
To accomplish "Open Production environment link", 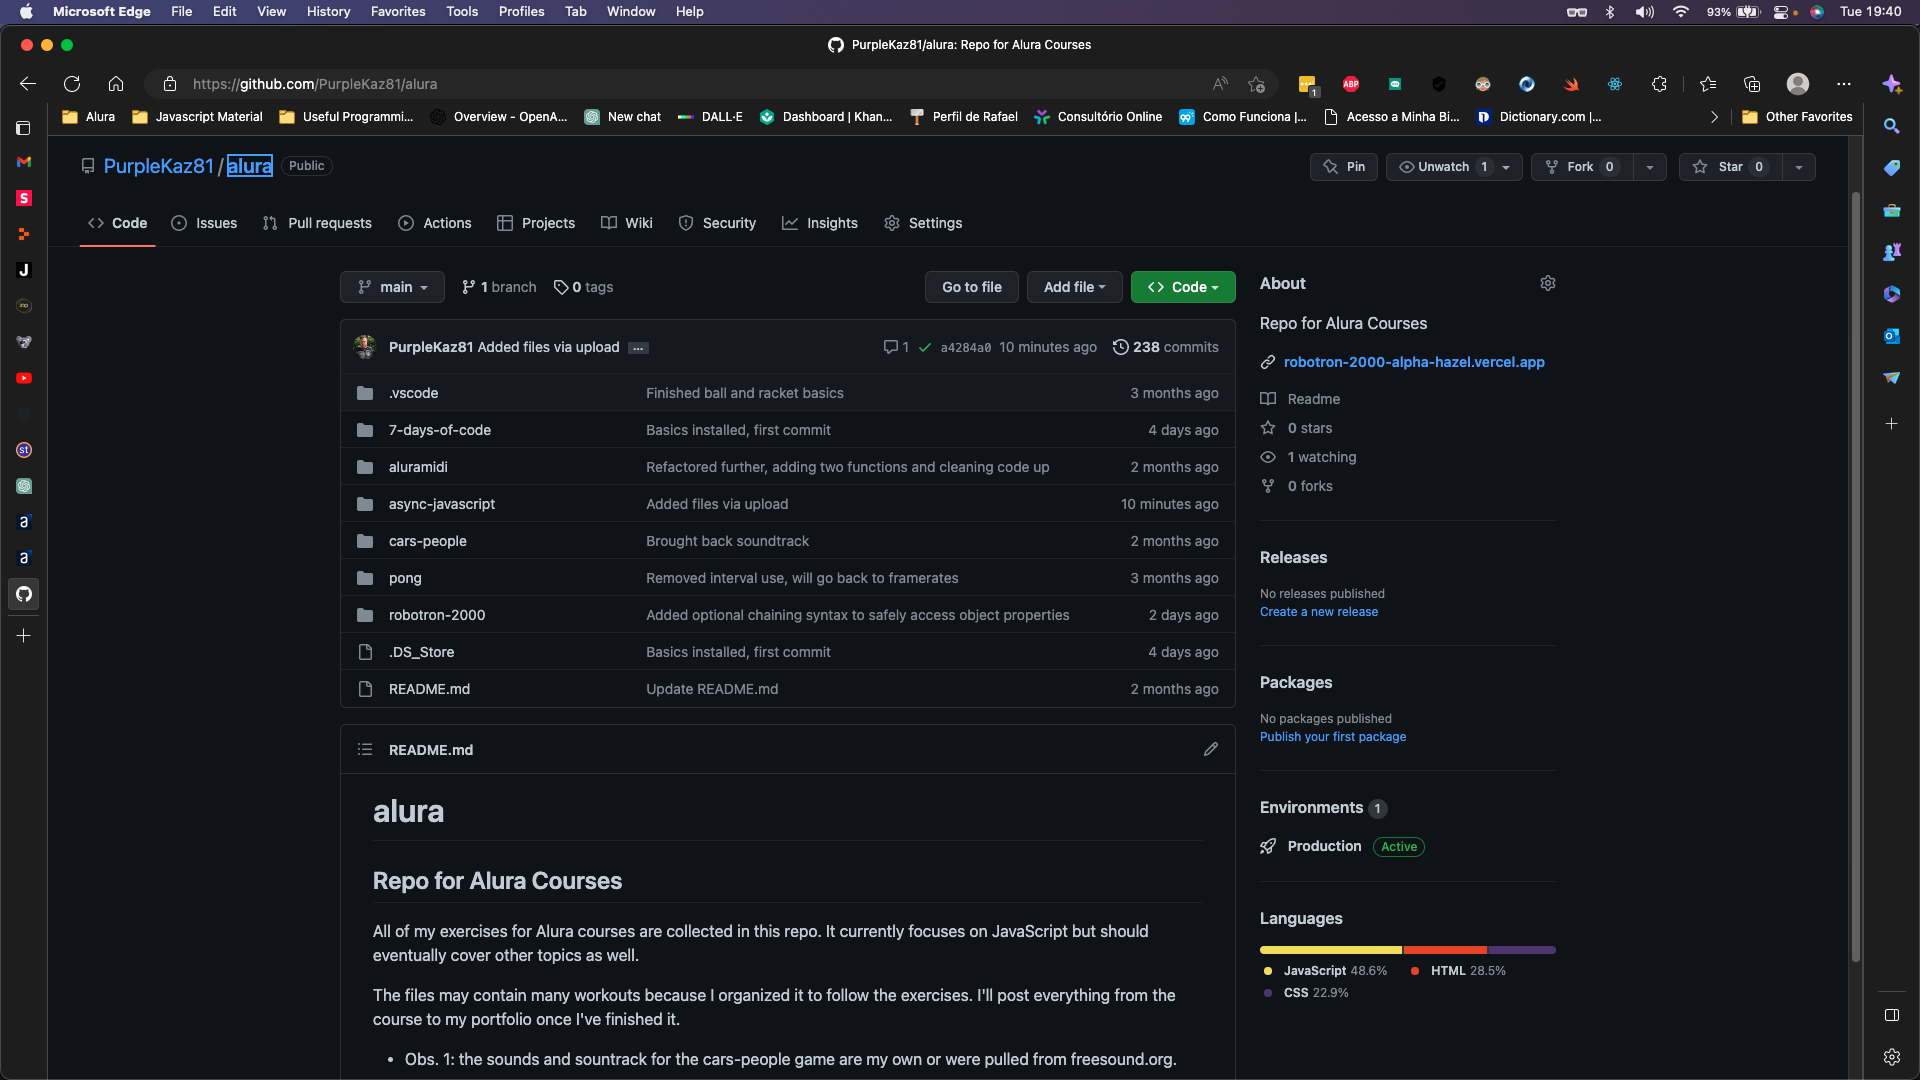I will coord(1324,846).
